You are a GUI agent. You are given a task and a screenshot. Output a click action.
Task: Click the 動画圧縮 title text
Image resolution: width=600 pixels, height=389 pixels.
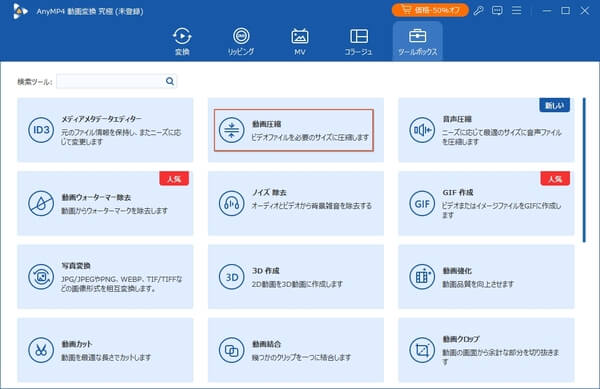pyautogui.click(x=267, y=124)
